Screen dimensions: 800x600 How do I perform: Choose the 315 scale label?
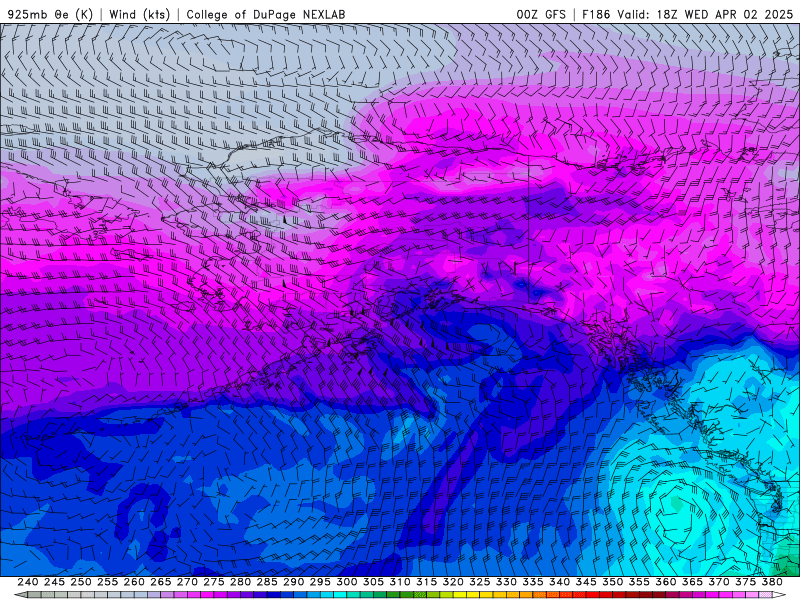[x=427, y=582]
